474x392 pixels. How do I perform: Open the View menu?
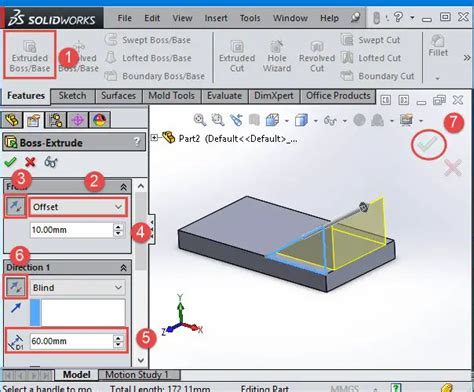click(182, 18)
